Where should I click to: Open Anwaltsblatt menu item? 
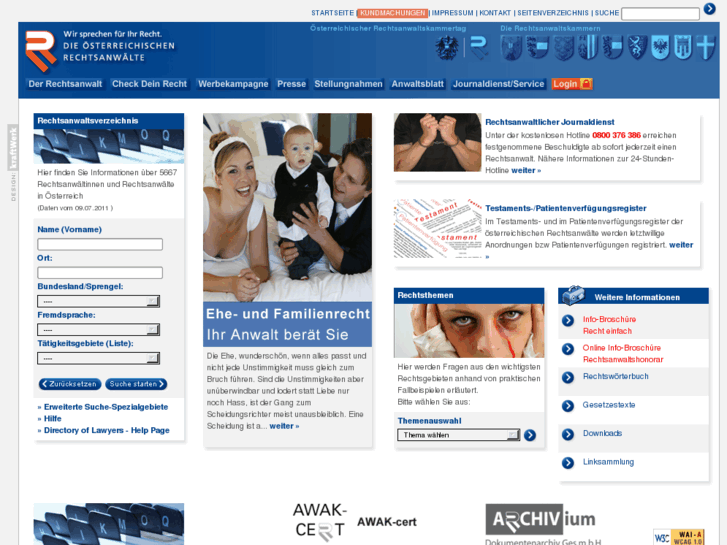[418, 84]
